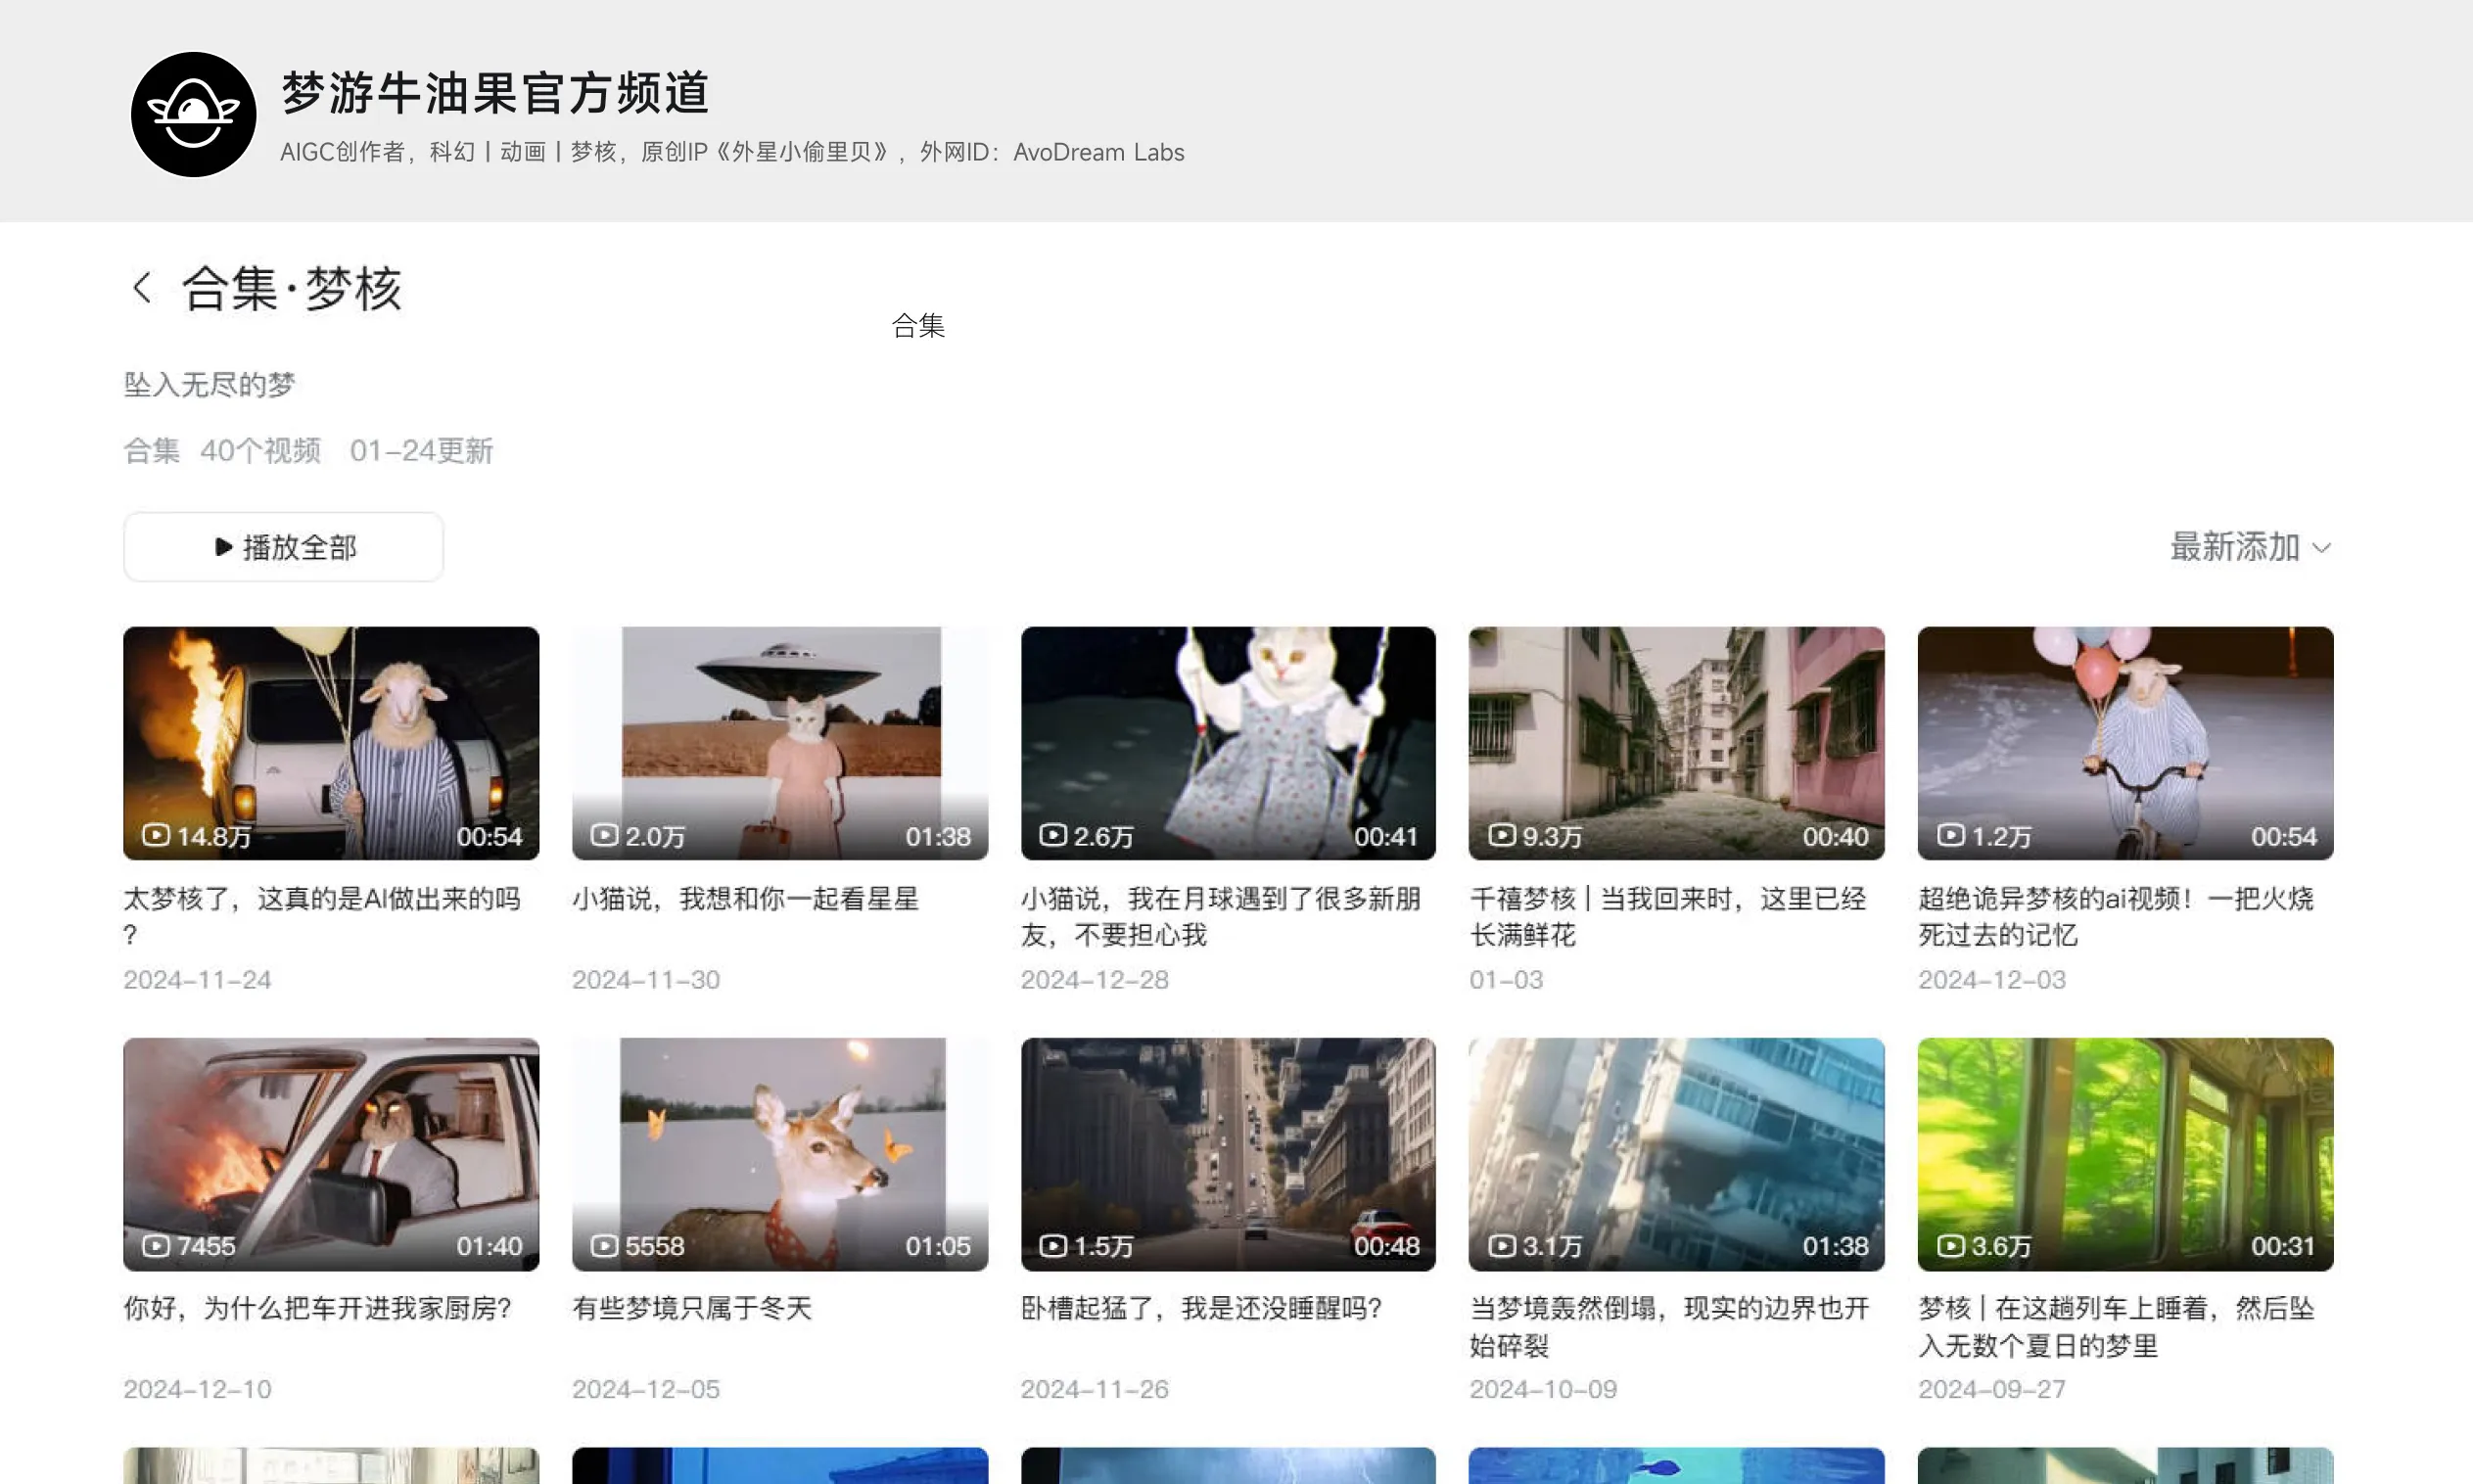
Task: Open the burning car driver thumbnail
Action: pyautogui.click(x=330, y=1153)
